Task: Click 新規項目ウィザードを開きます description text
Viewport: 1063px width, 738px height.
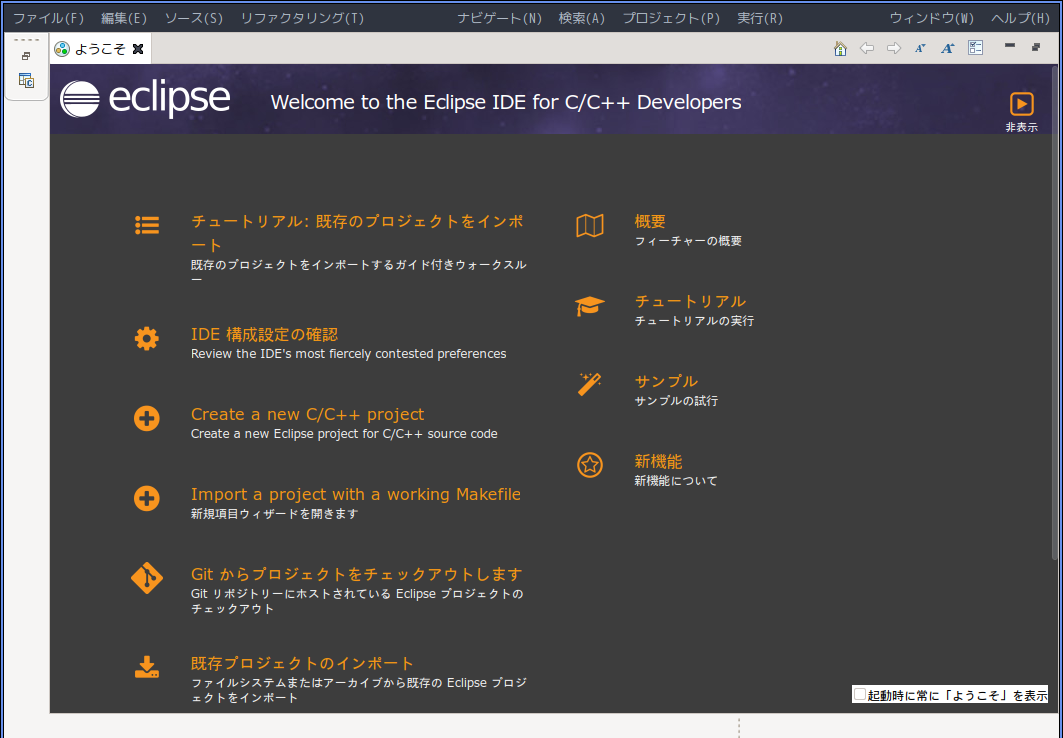Action: pos(275,514)
